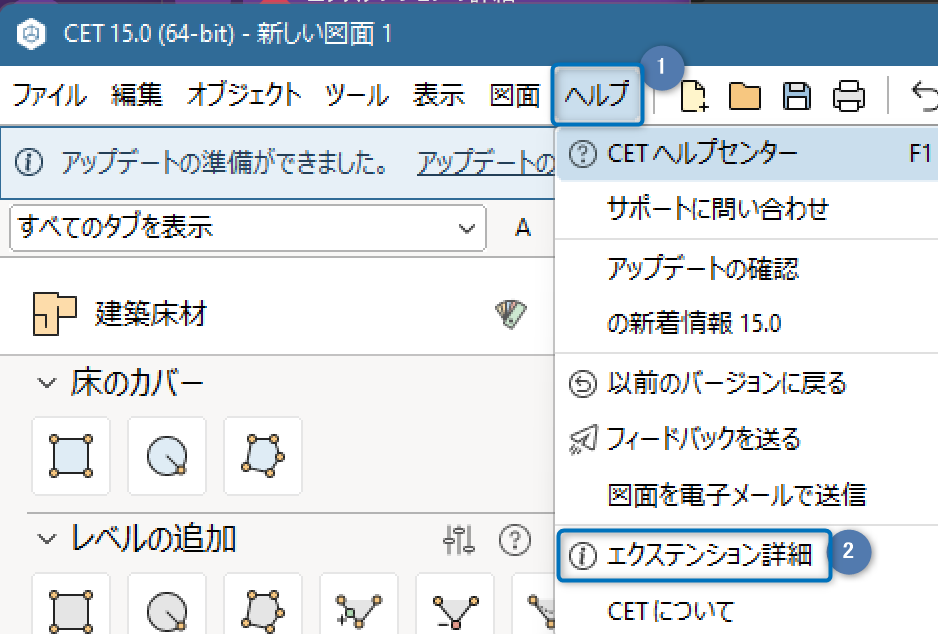This screenshot has height=634, width=938.
Task: Click the CET app logo icon
Action: [31, 34]
